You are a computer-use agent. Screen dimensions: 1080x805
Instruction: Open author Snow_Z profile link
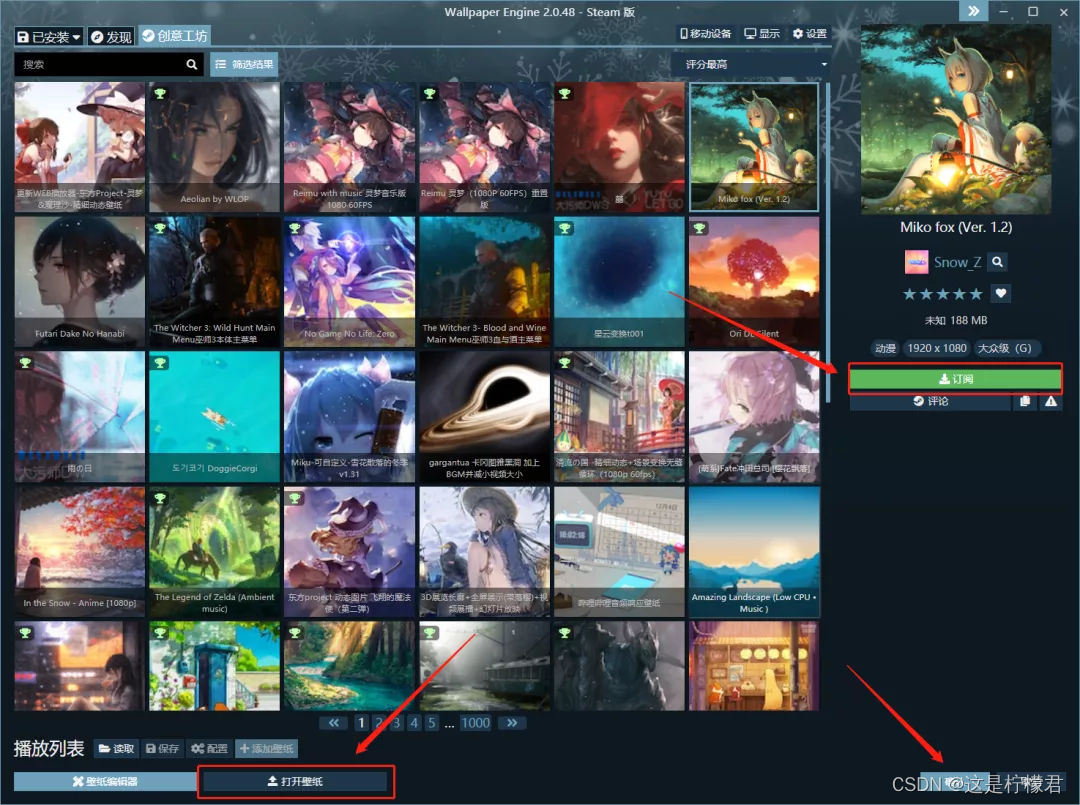pyautogui.click(x=957, y=262)
